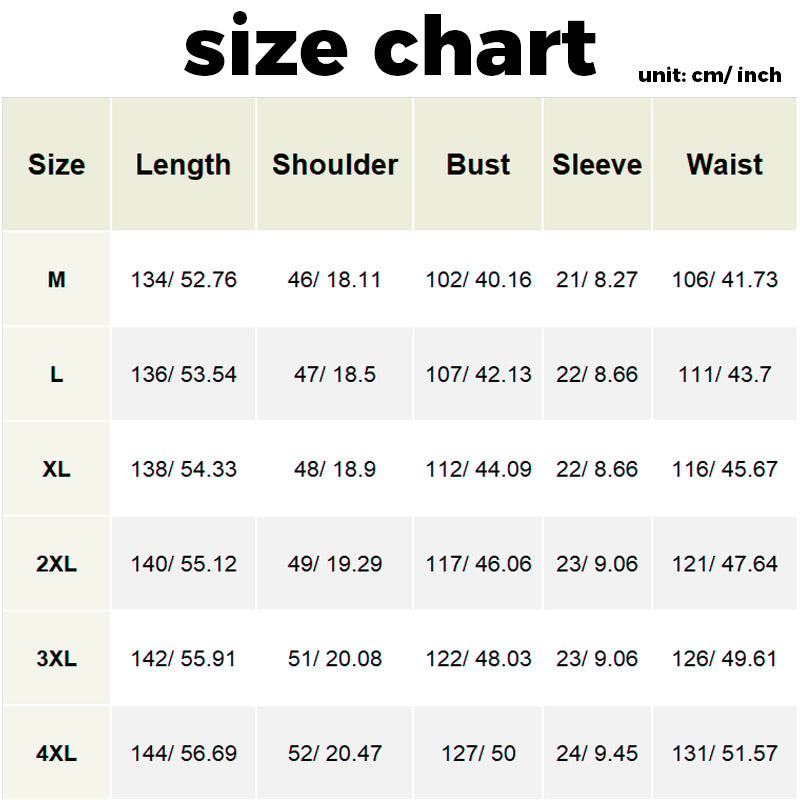The height and width of the screenshot is (800, 800).
Task: Click the 3XL sleeve value 23/ 9.06
Action: click(x=597, y=659)
